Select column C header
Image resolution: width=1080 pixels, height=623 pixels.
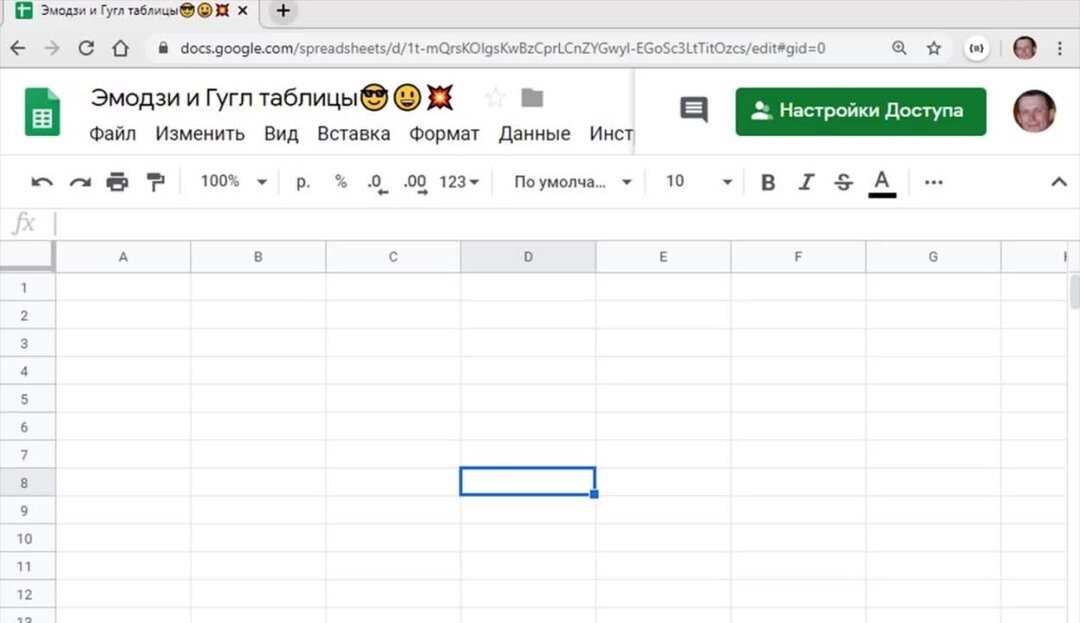pos(393,257)
